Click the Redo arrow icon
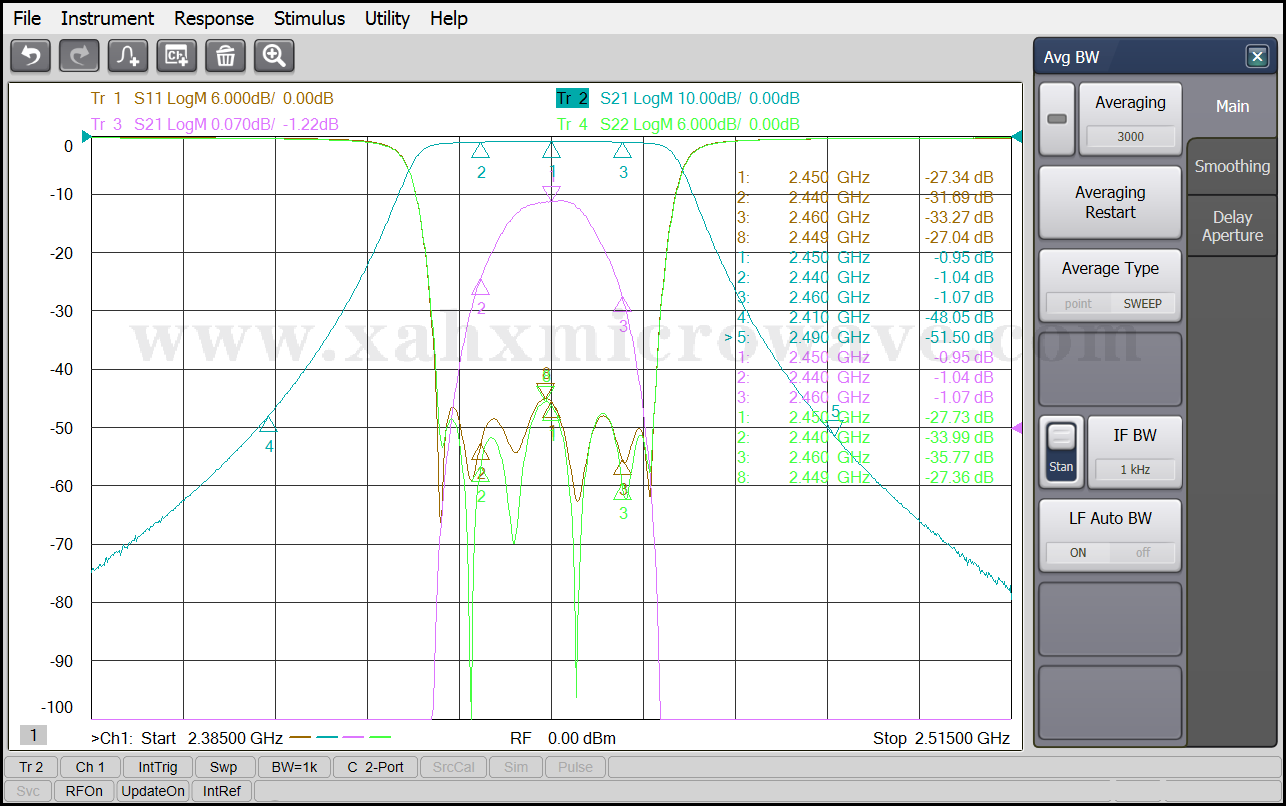The width and height of the screenshot is (1286, 806). pos(79,56)
